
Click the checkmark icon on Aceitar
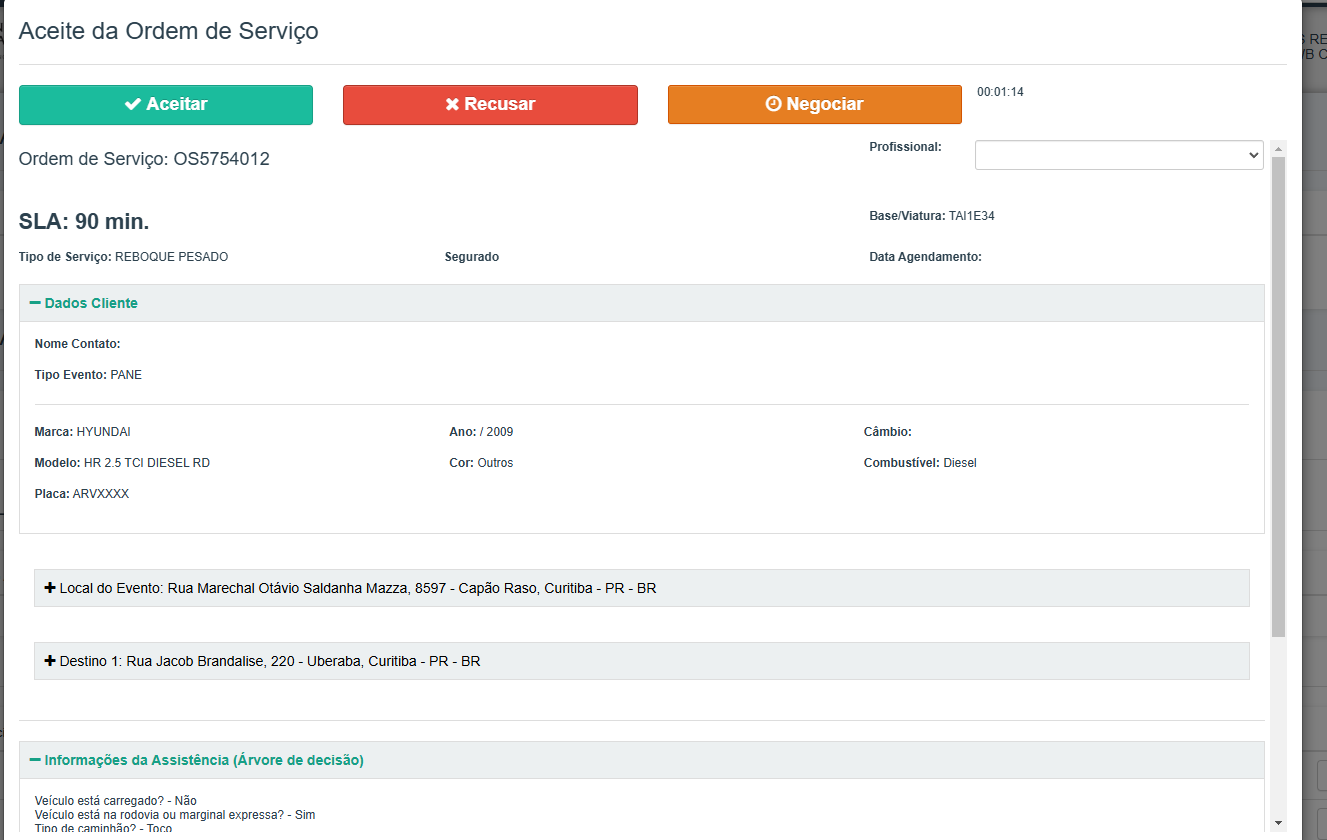coord(133,105)
